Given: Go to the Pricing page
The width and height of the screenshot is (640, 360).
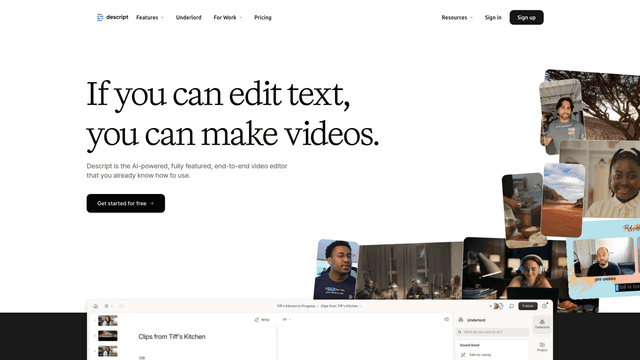Looking at the screenshot, I should [263, 18].
